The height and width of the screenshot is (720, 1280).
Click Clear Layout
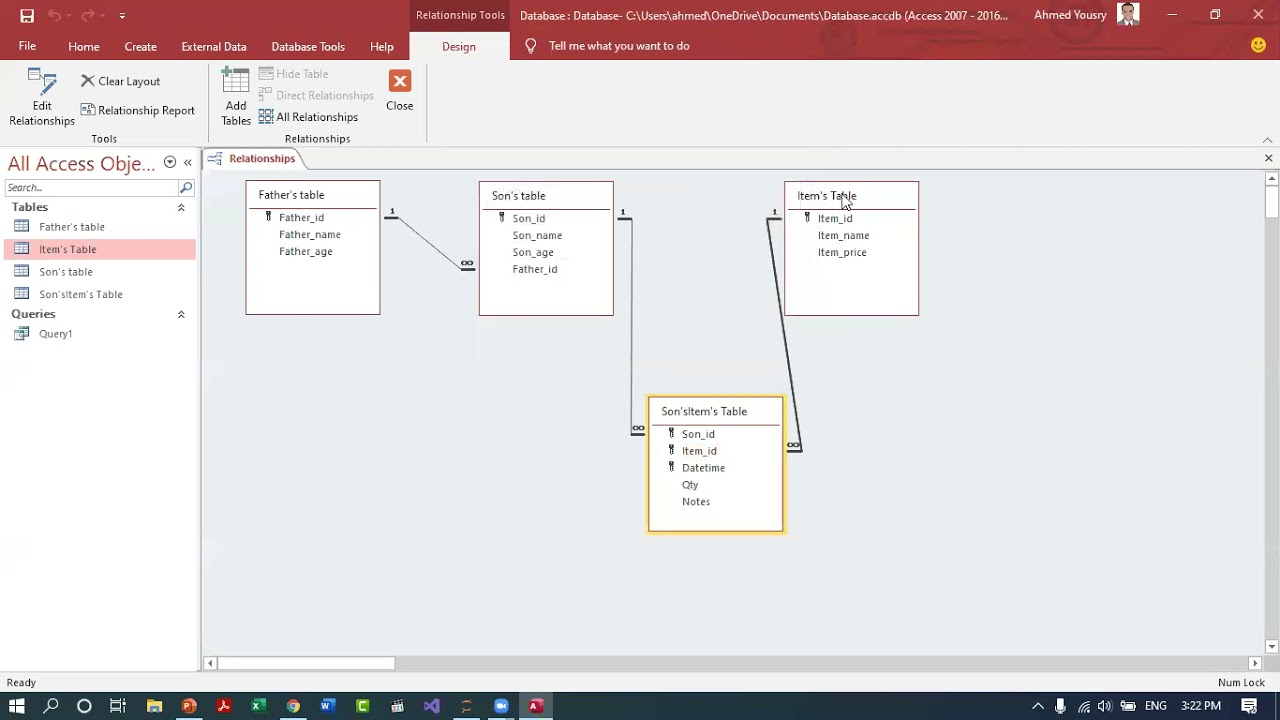[121, 81]
